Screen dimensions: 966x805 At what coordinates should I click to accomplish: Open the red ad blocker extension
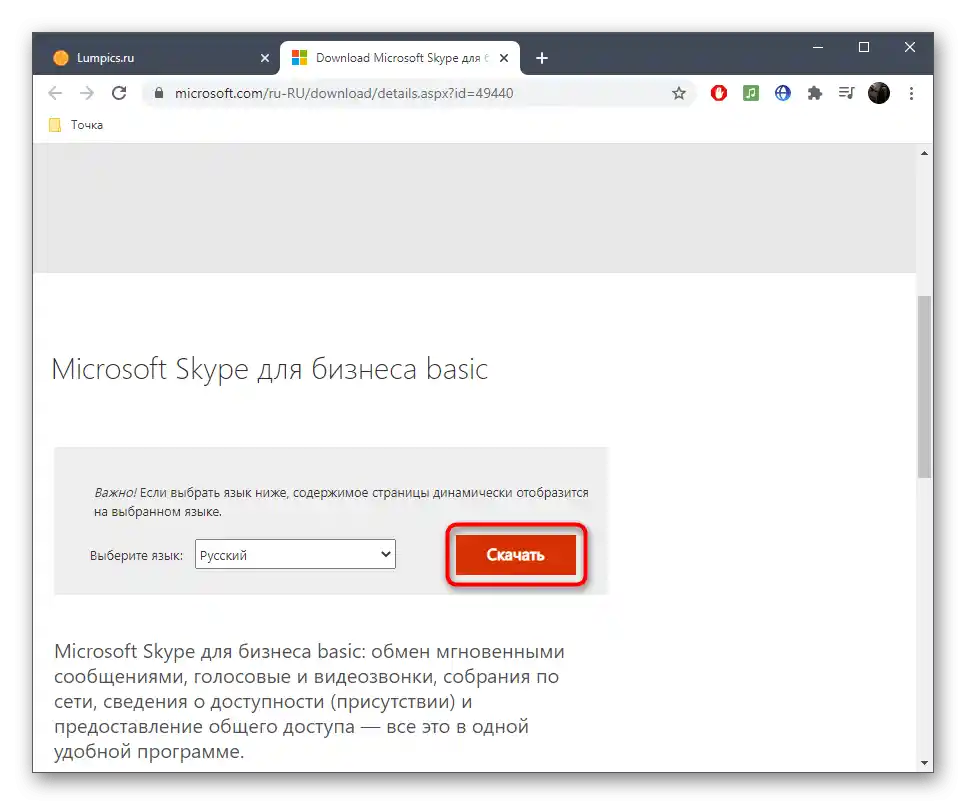point(718,93)
